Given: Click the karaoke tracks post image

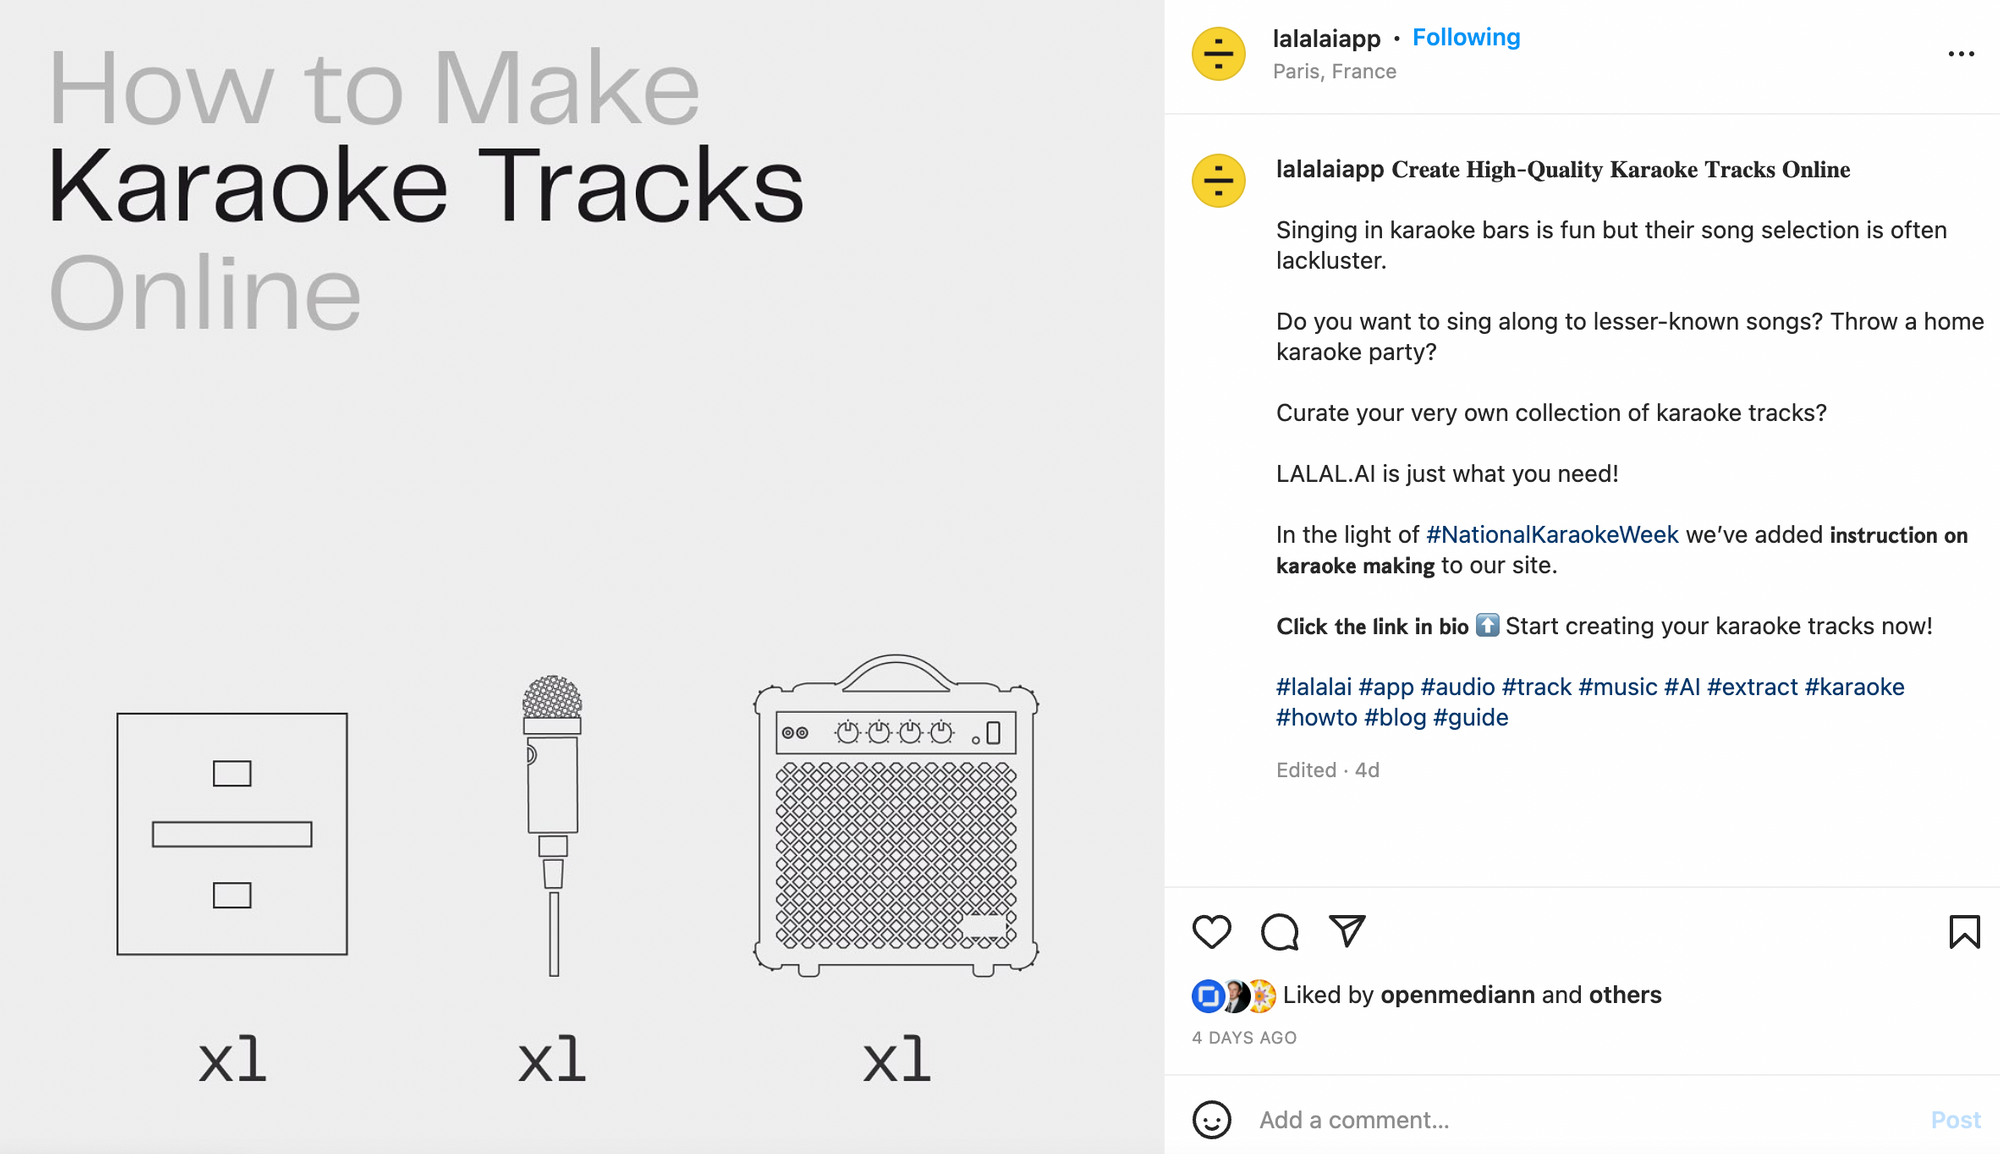Looking at the screenshot, I should 582,577.
